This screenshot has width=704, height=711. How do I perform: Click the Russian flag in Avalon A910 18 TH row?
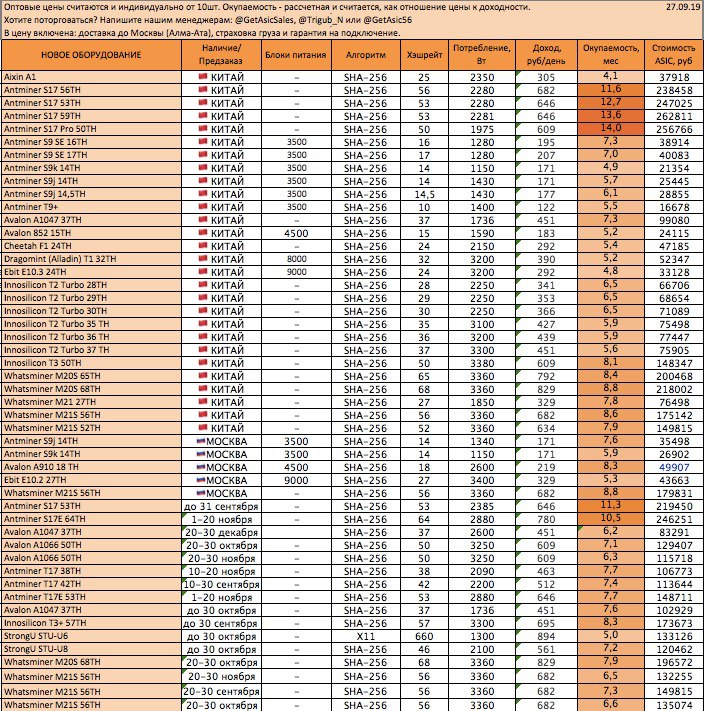[x=200, y=467]
